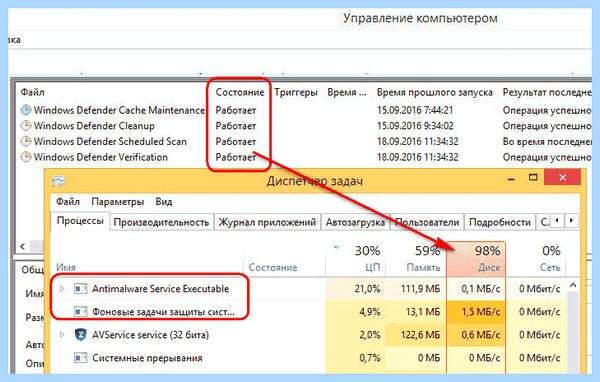Sort processes by Память column header
Viewport: 600px width, 382px height.
(x=416, y=259)
